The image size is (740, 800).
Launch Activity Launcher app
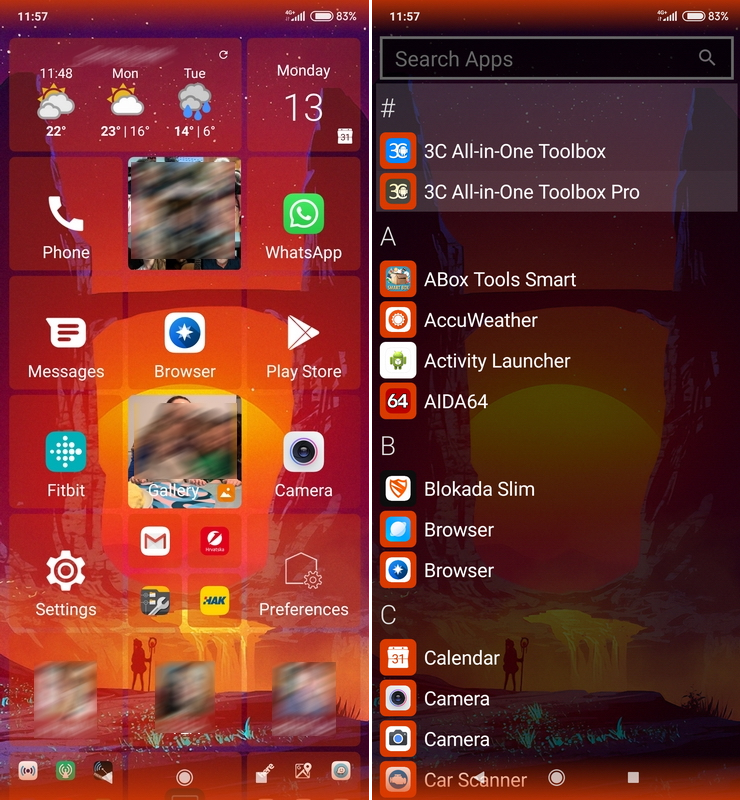(556, 361)
